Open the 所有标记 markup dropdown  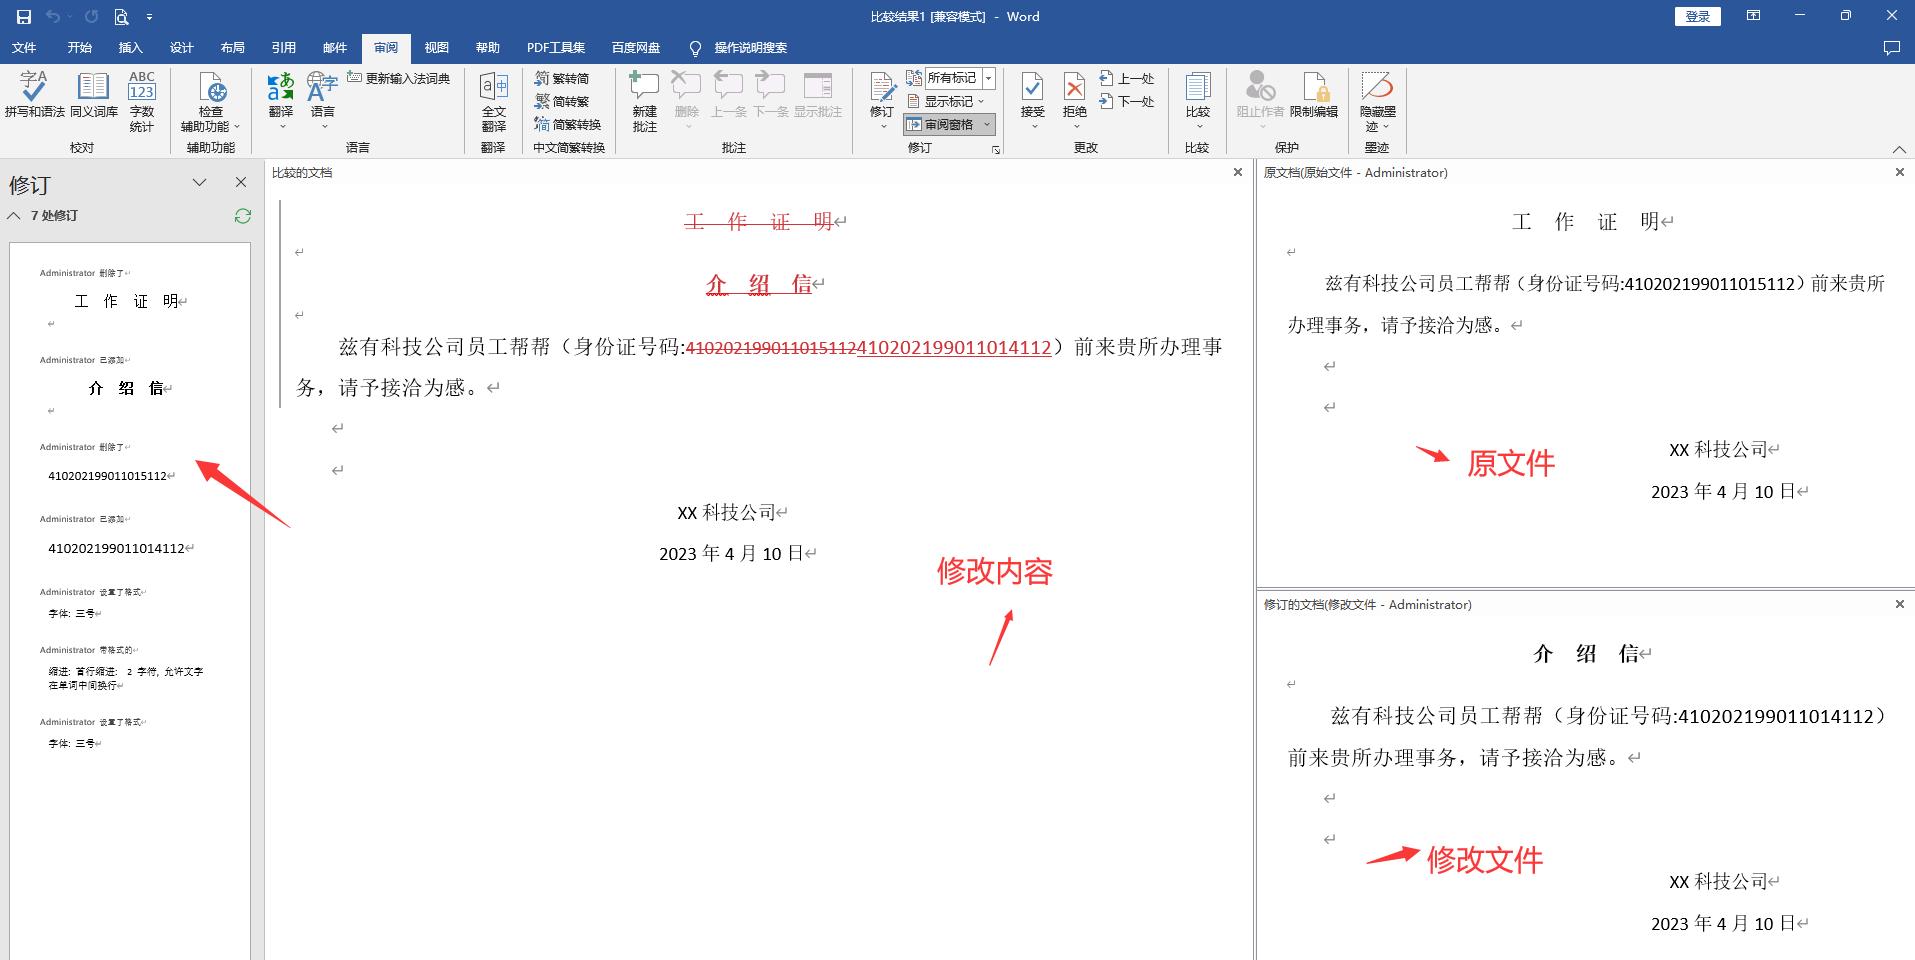click(x=988, y=77)
